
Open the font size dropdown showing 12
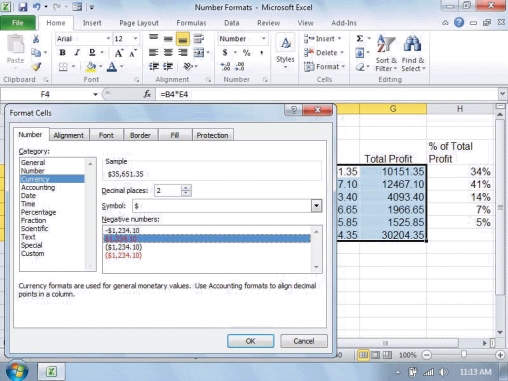click(x=135, y=39)
